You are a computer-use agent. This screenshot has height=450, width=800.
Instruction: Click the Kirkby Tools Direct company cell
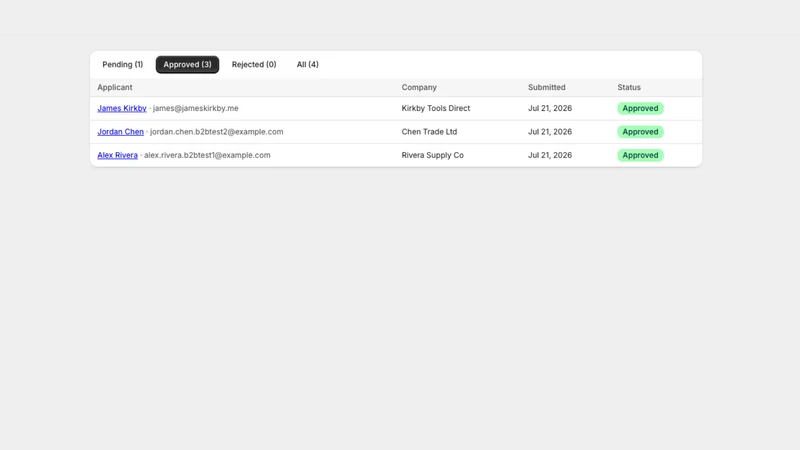point(436,108)
